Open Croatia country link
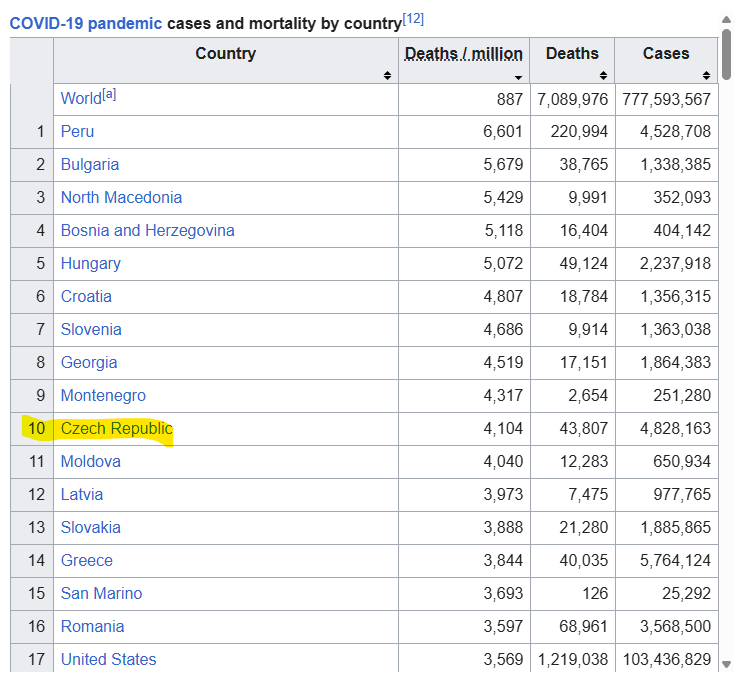This screenshot has width=740, height=692. (86, 296)
